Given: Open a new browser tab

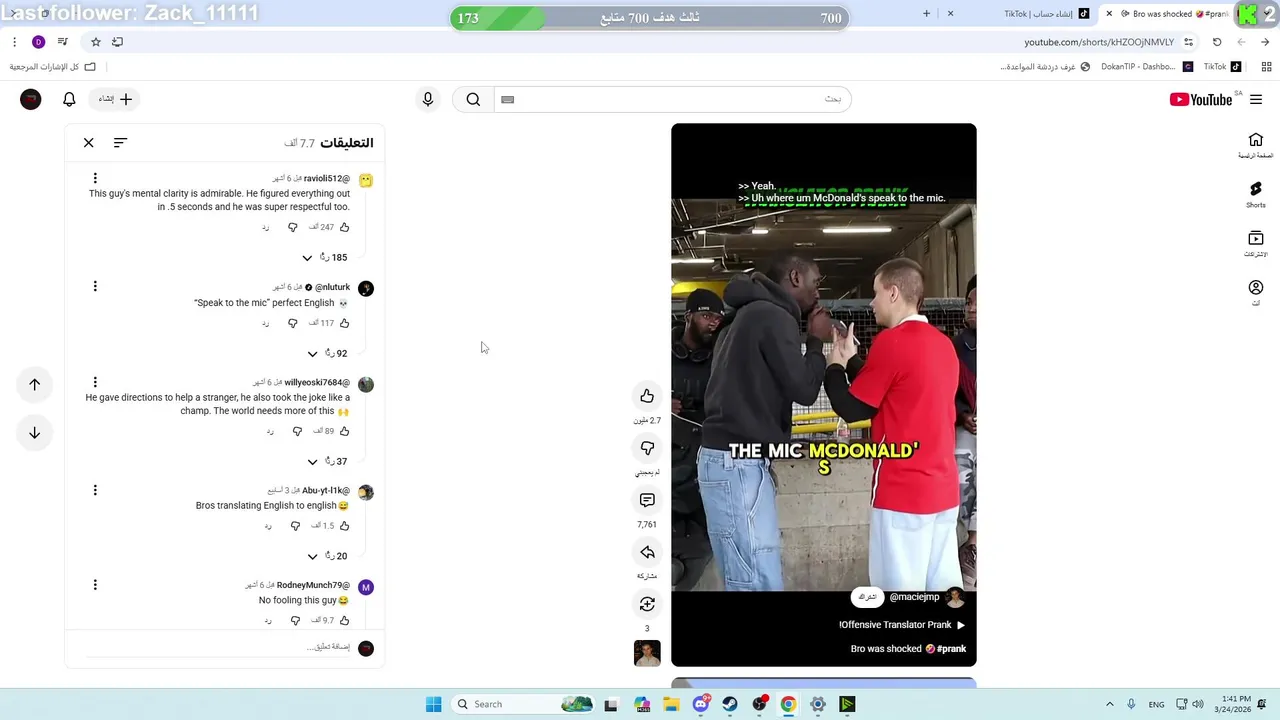Looking at the screenshot, I should pos(926,14).
